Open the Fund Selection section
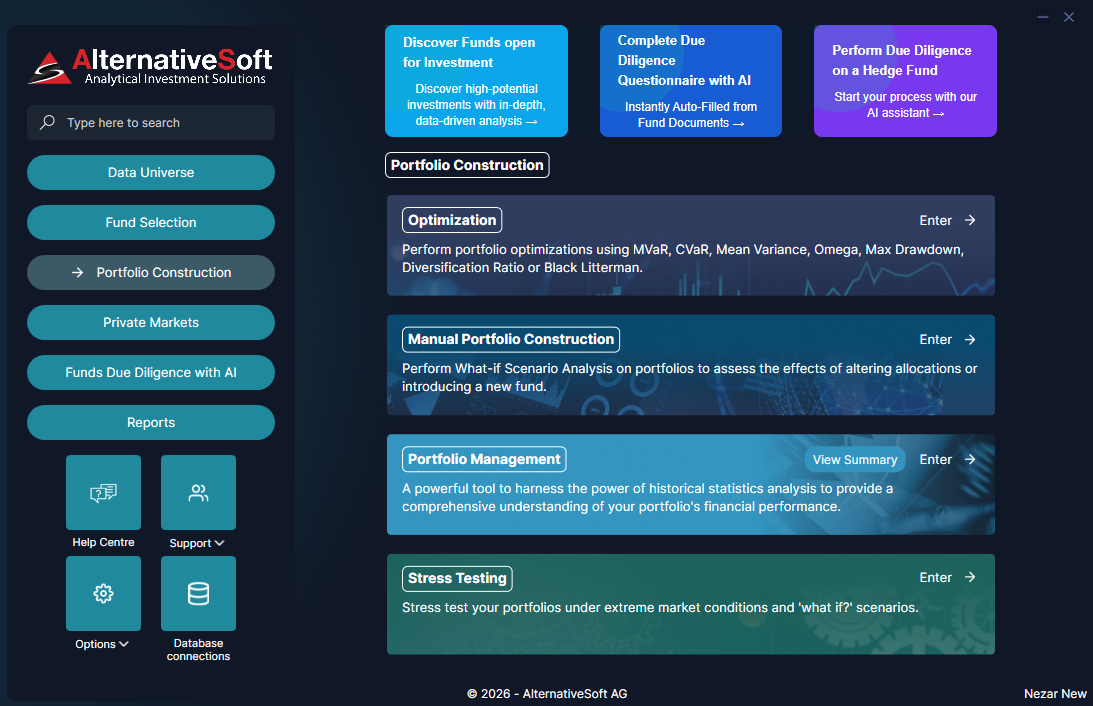 click(x=151, y=222)
